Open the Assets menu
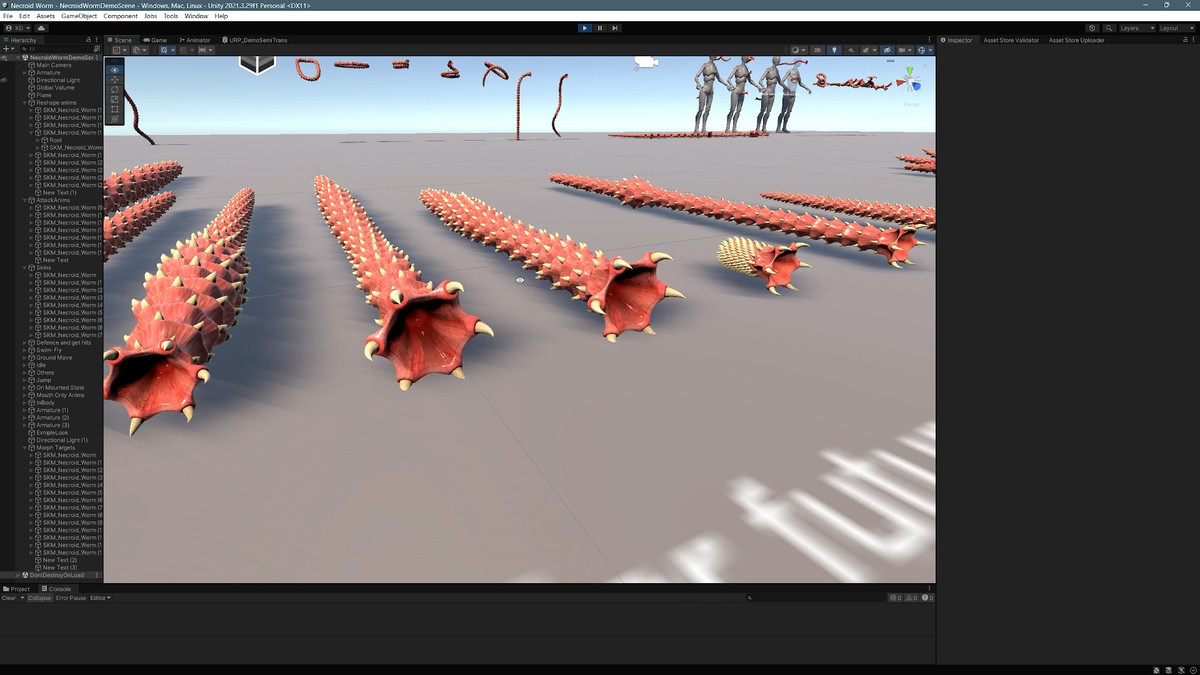 pos(46,16)
